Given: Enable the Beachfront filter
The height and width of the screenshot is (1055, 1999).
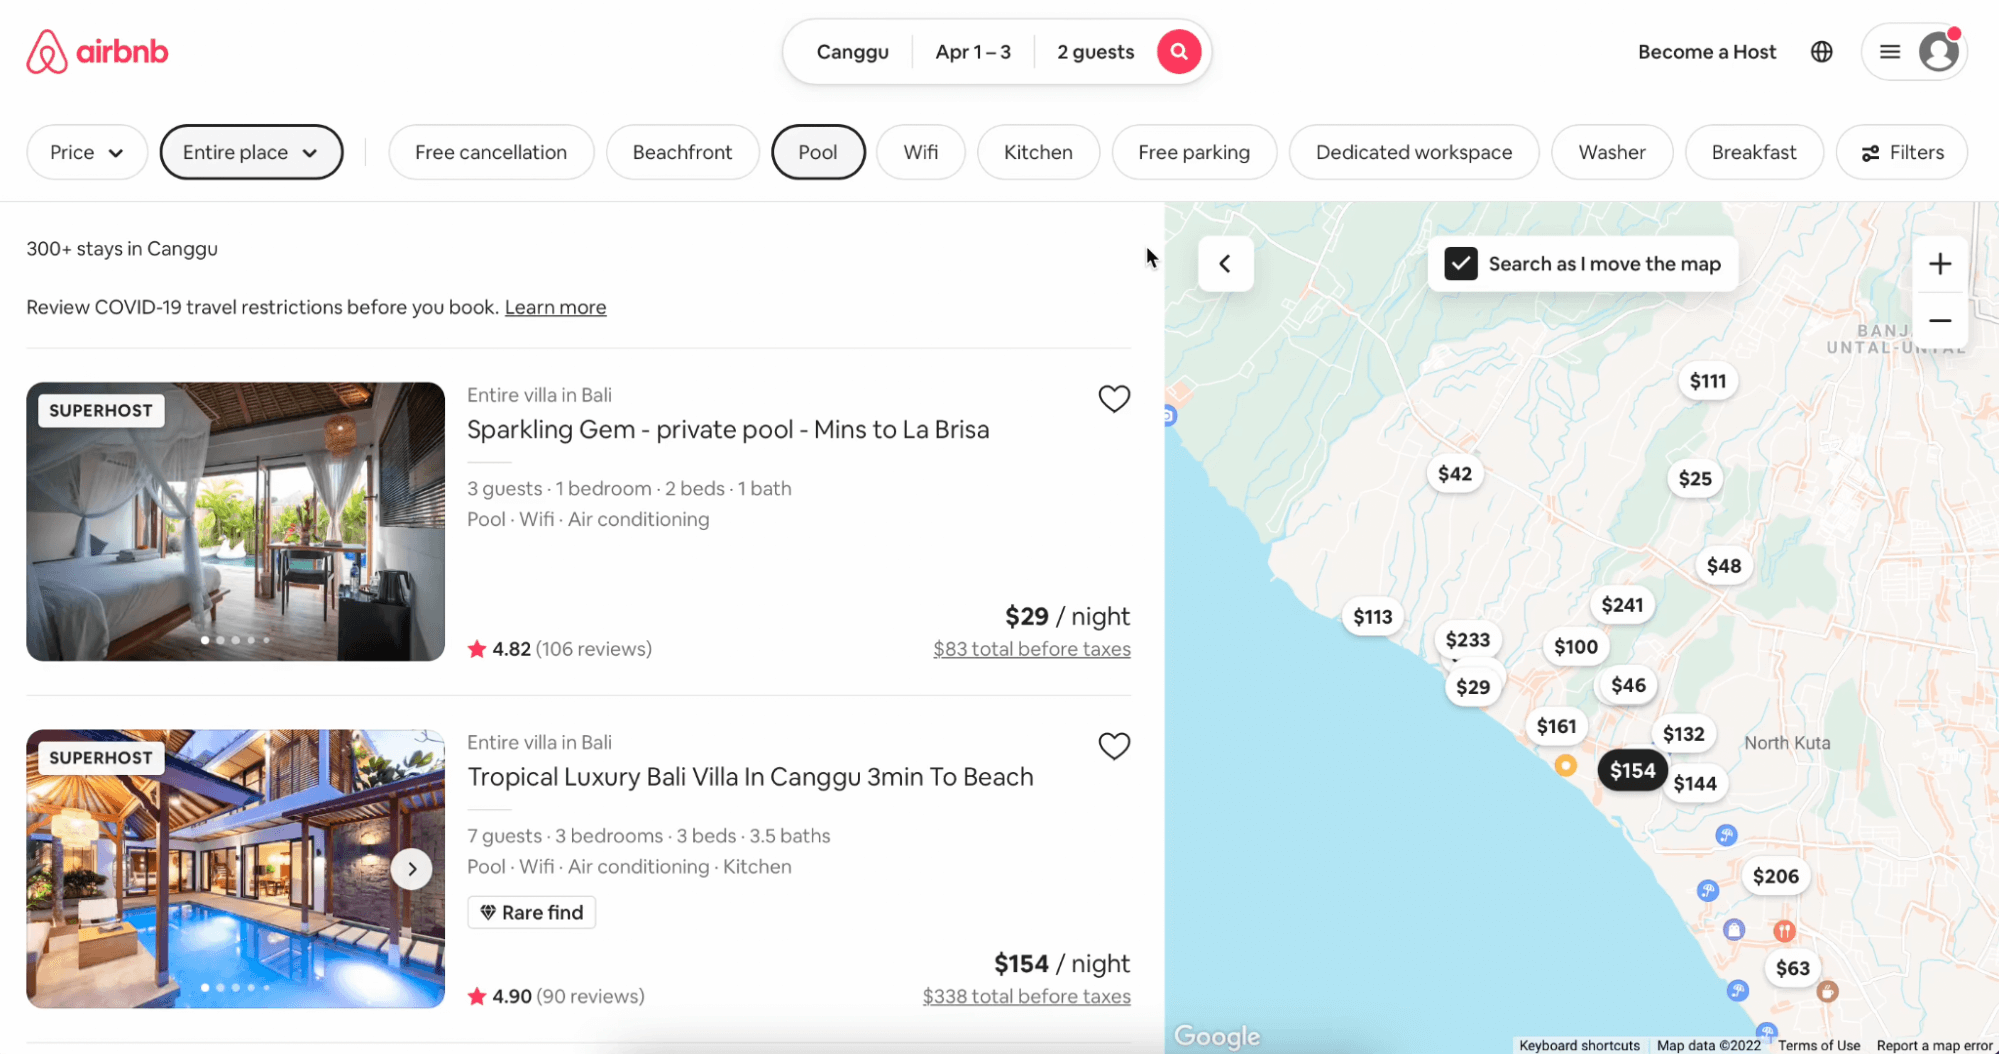Looking at the screenshot, I should (x=682, y=152).
